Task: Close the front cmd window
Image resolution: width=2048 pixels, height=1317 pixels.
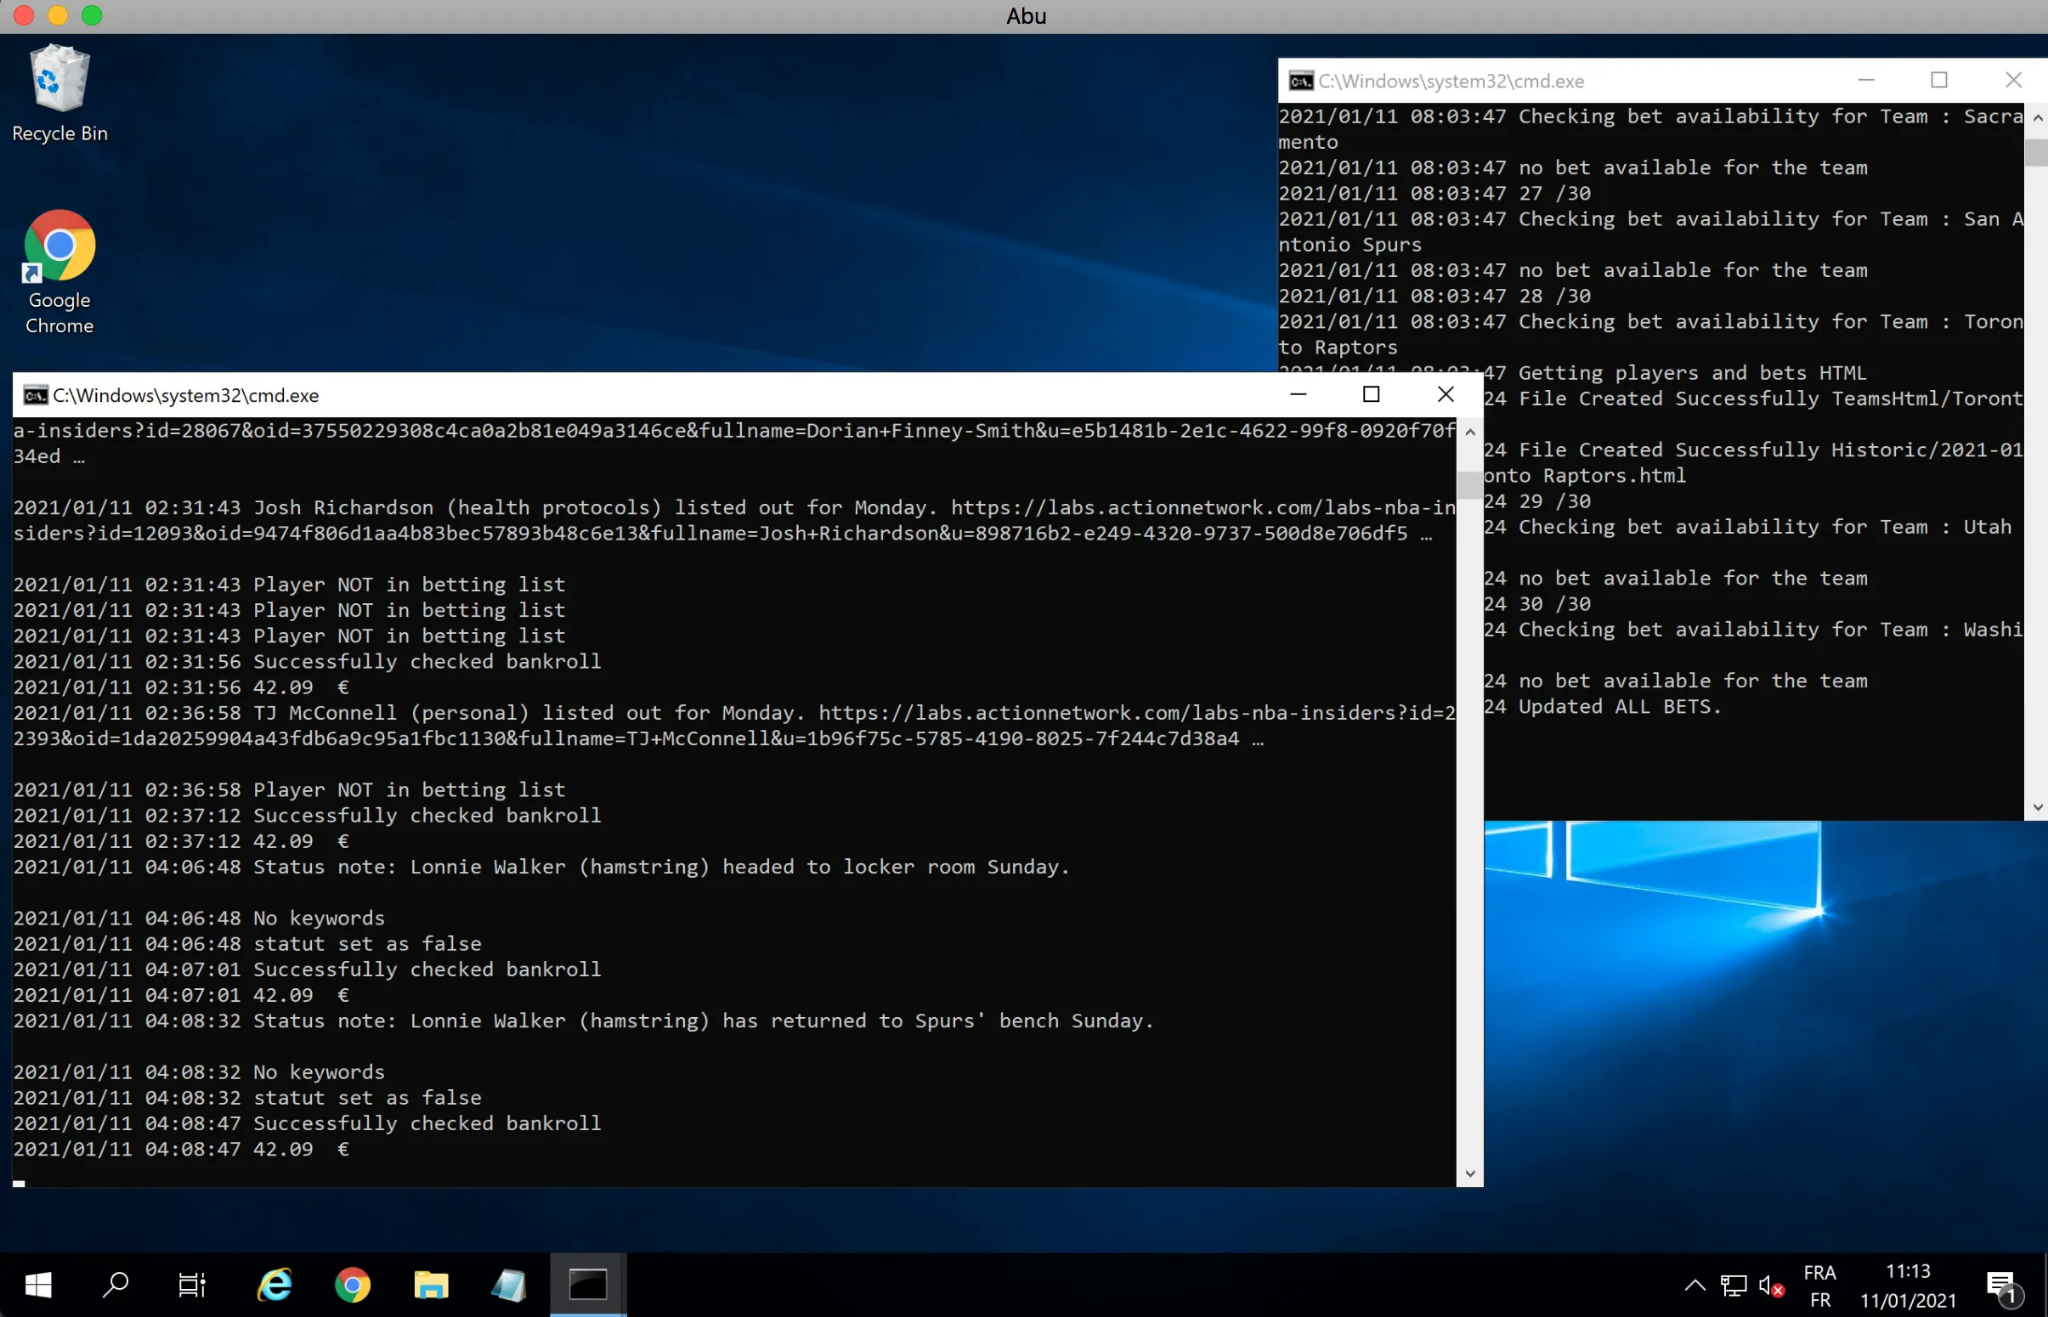Action: [1445, 394]
